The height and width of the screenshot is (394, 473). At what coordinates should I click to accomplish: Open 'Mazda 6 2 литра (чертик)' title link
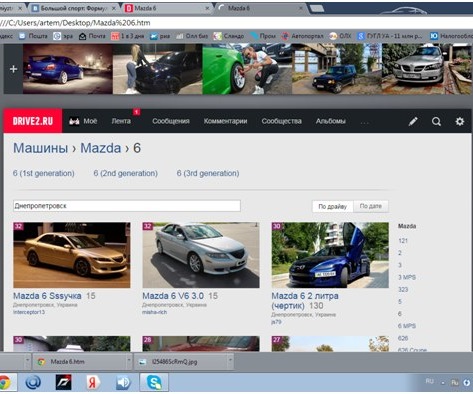click(305, 301)
